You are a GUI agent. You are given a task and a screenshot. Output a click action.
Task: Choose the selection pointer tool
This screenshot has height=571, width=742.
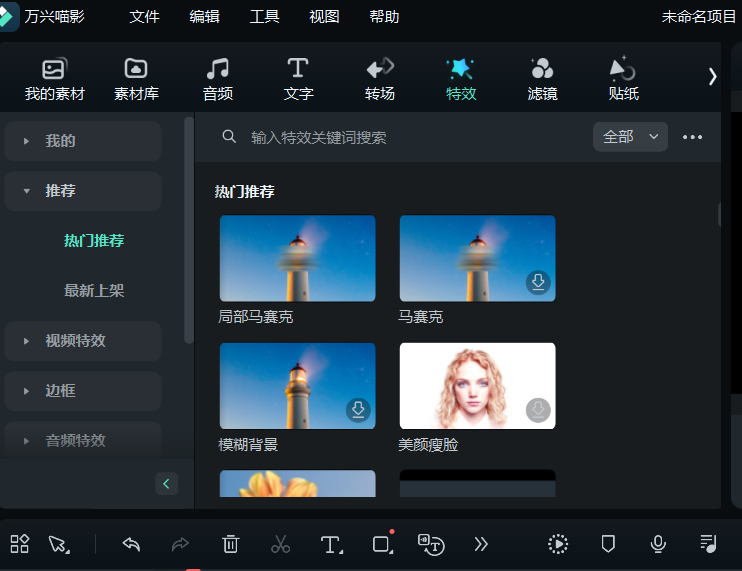tap(59, 545)
